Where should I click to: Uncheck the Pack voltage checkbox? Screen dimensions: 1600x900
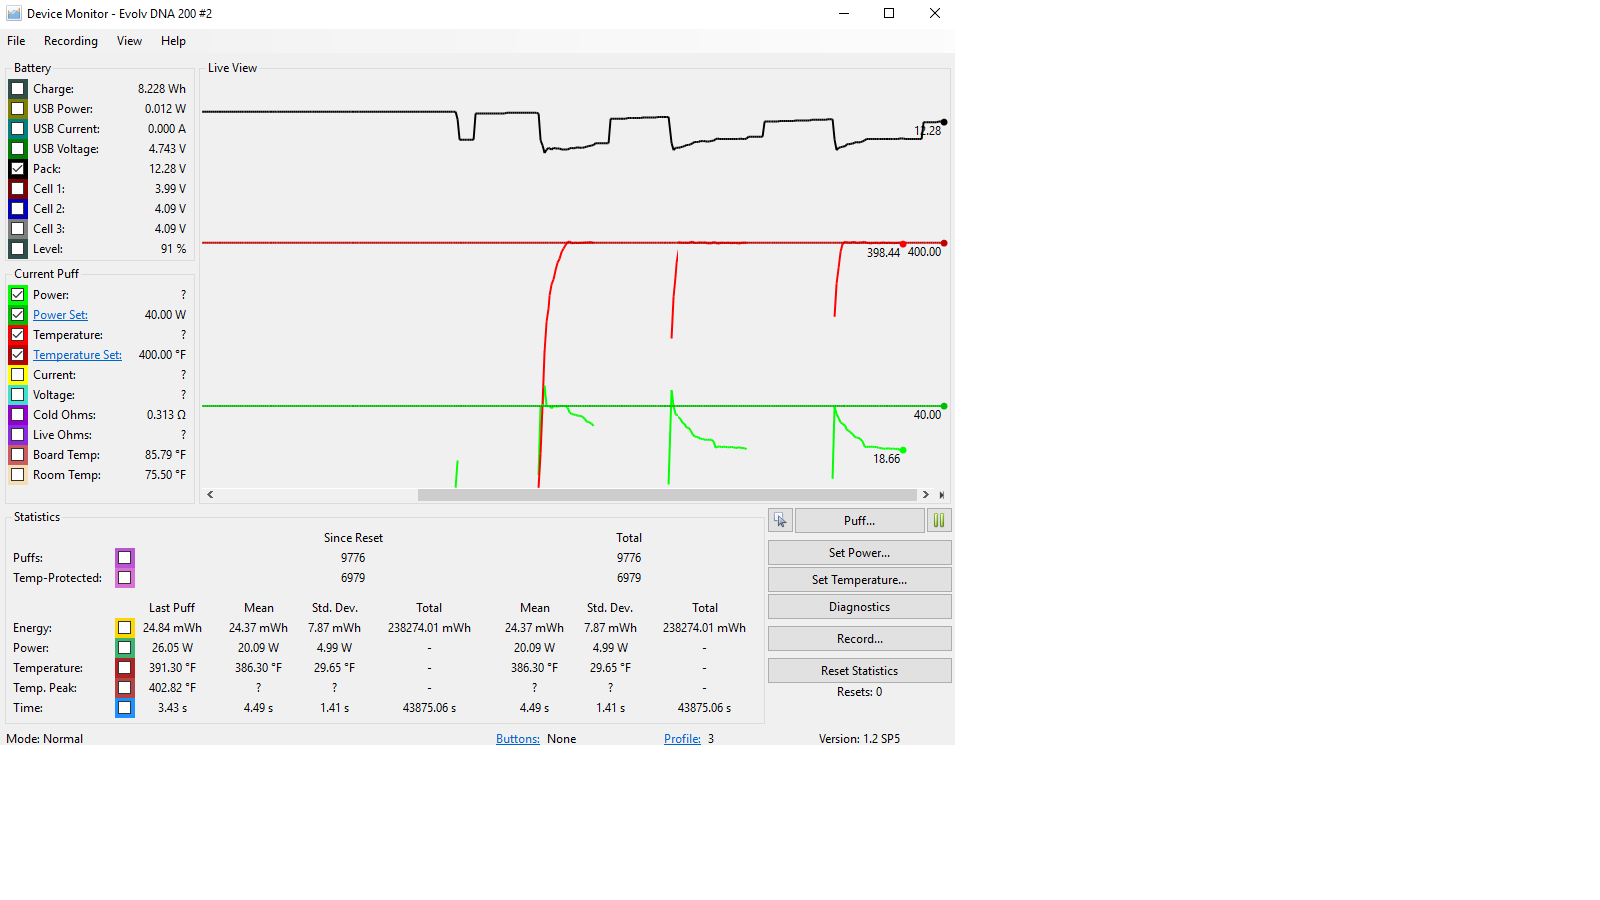click(18, 169)
